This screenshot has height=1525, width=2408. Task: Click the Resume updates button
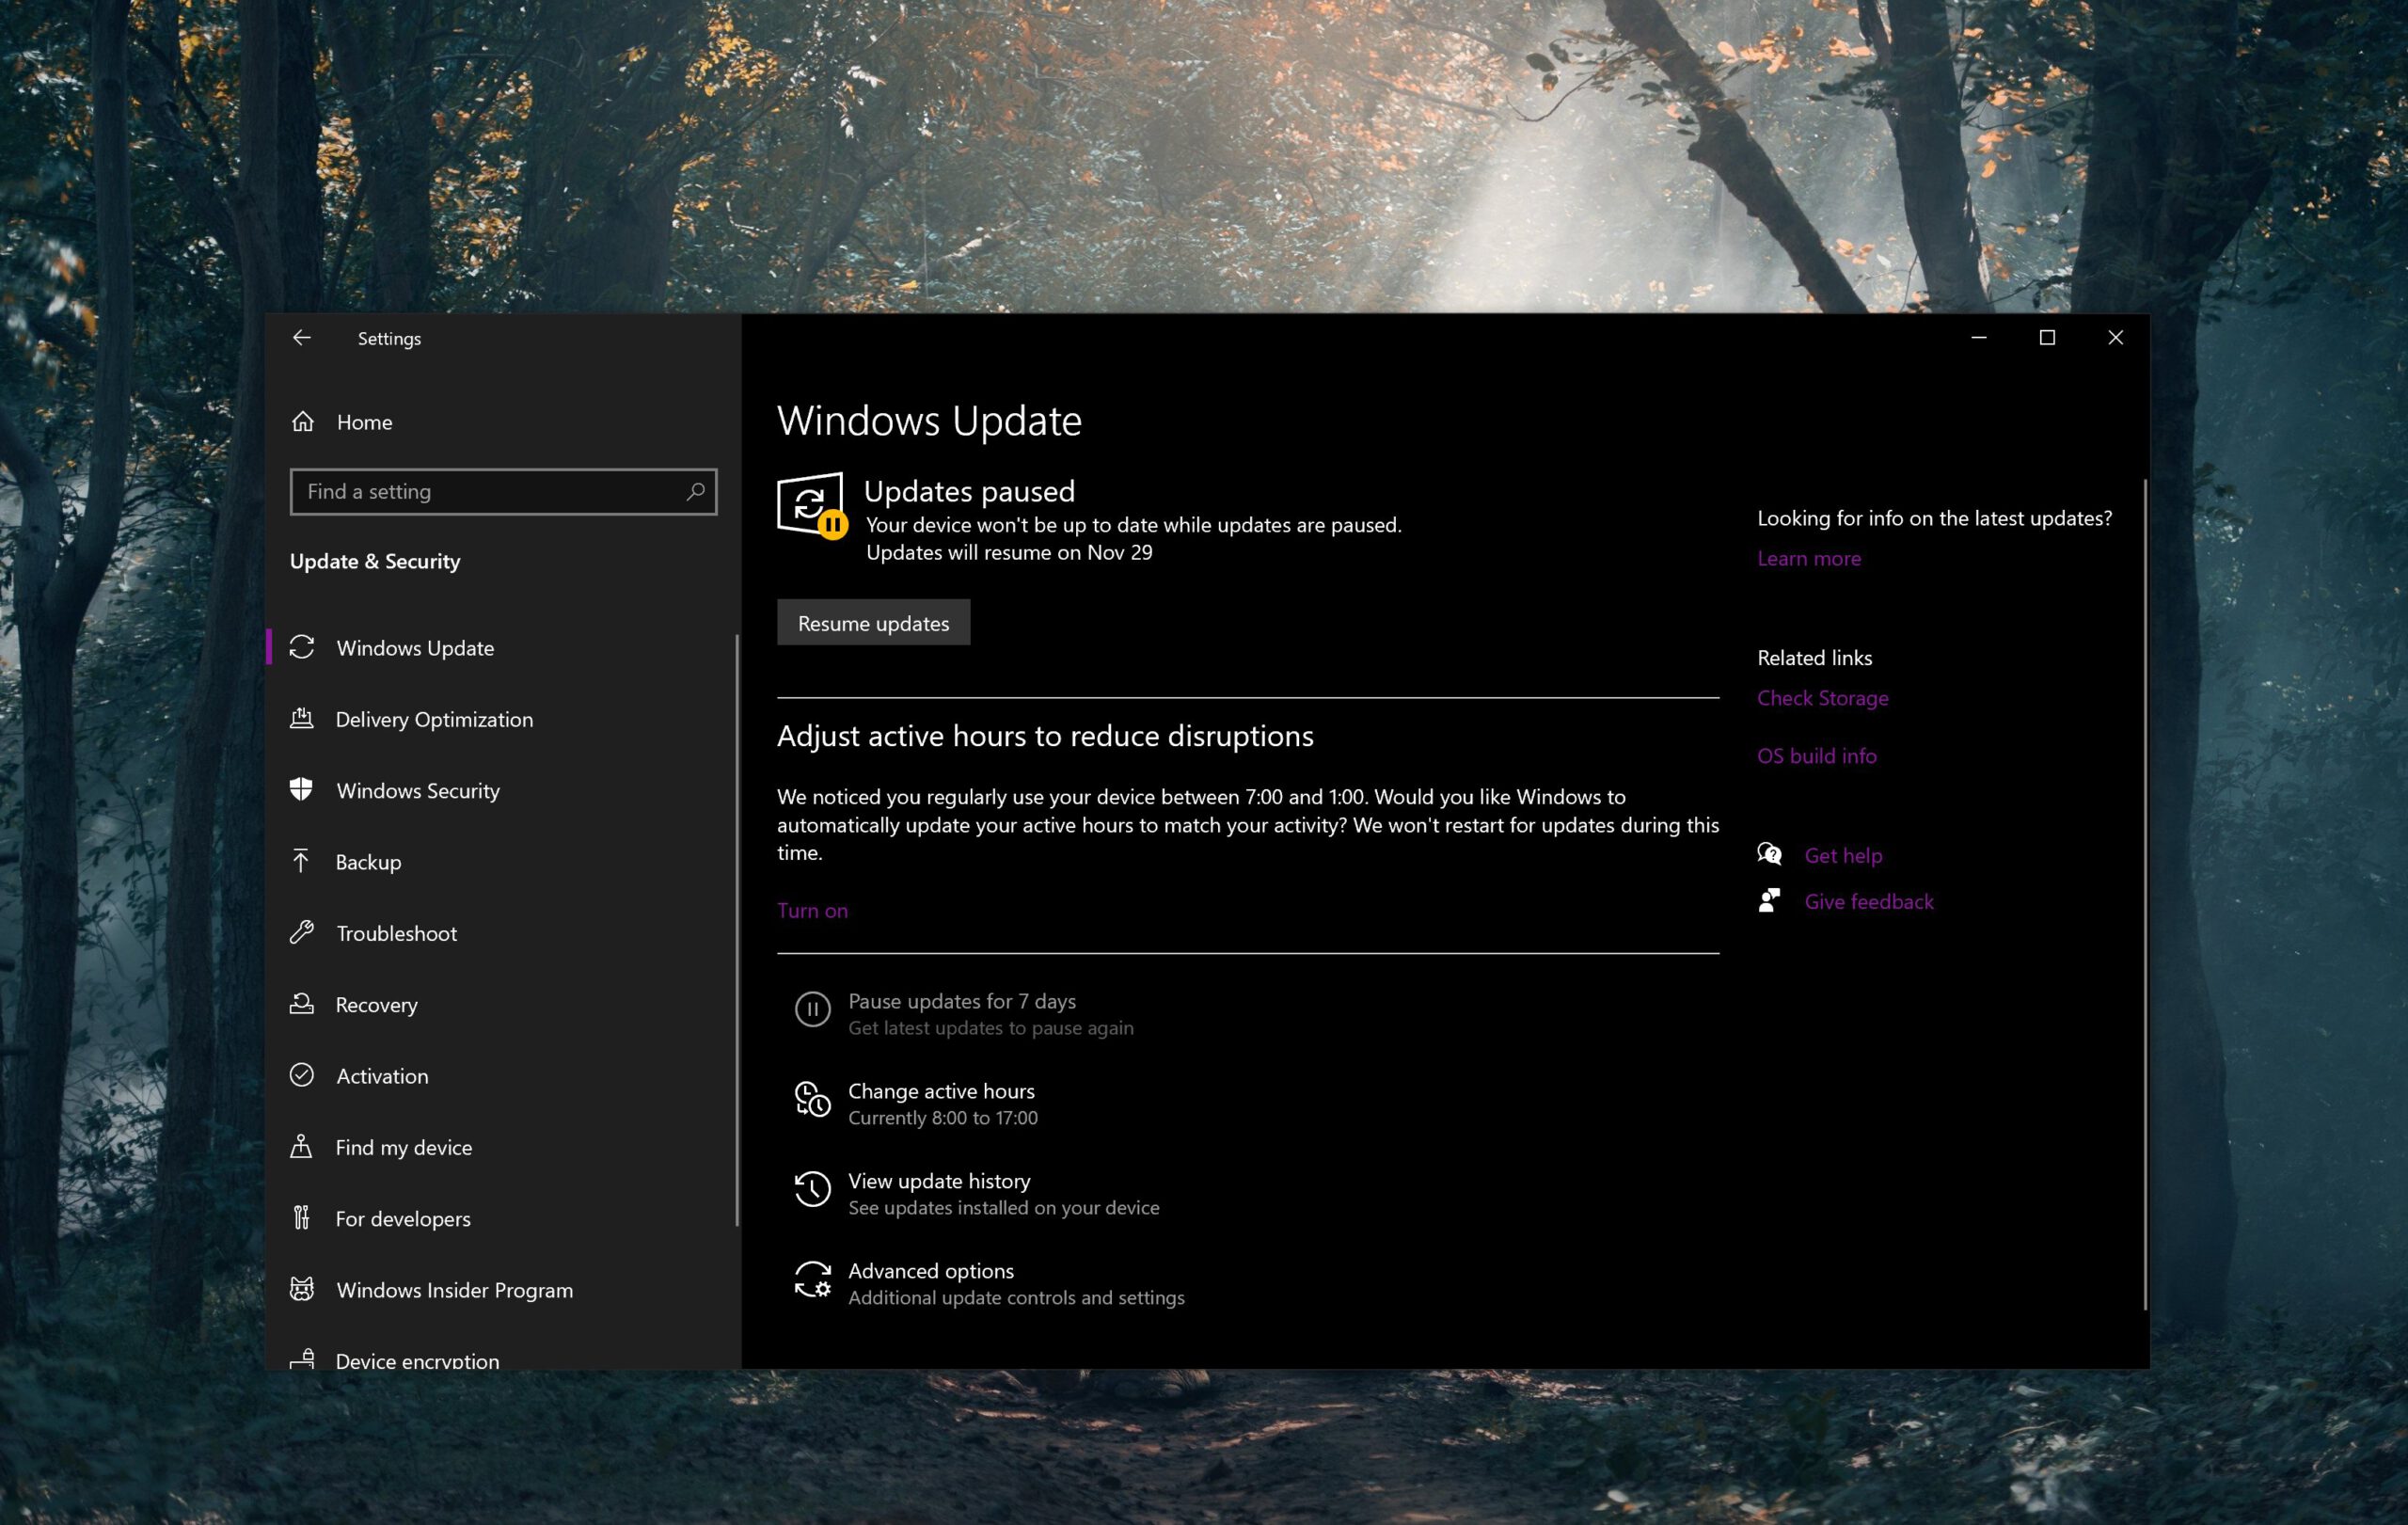point(873,623)
